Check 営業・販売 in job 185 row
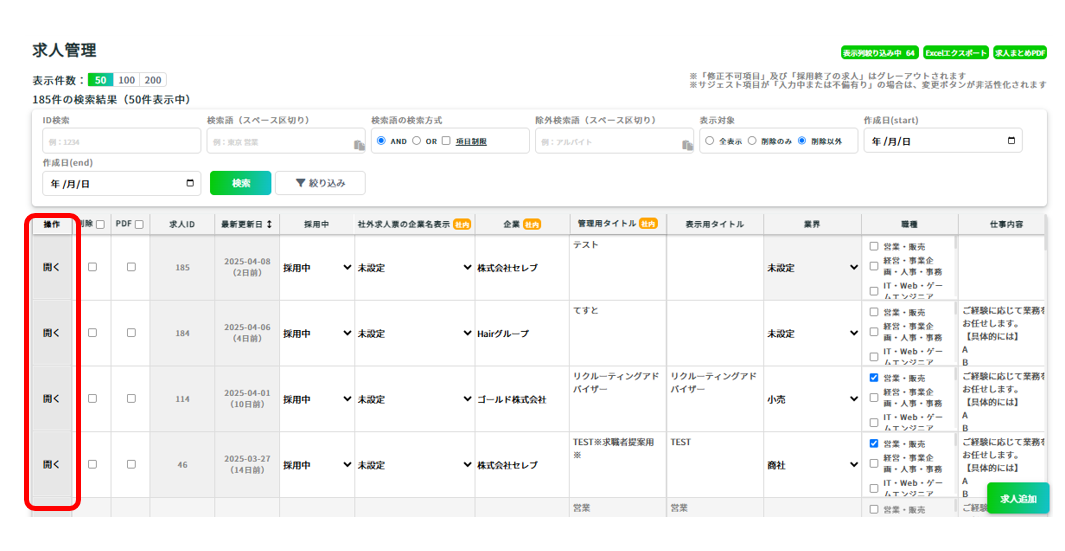The width and height of the screenshot is (1065, 551). pos(874,247)
